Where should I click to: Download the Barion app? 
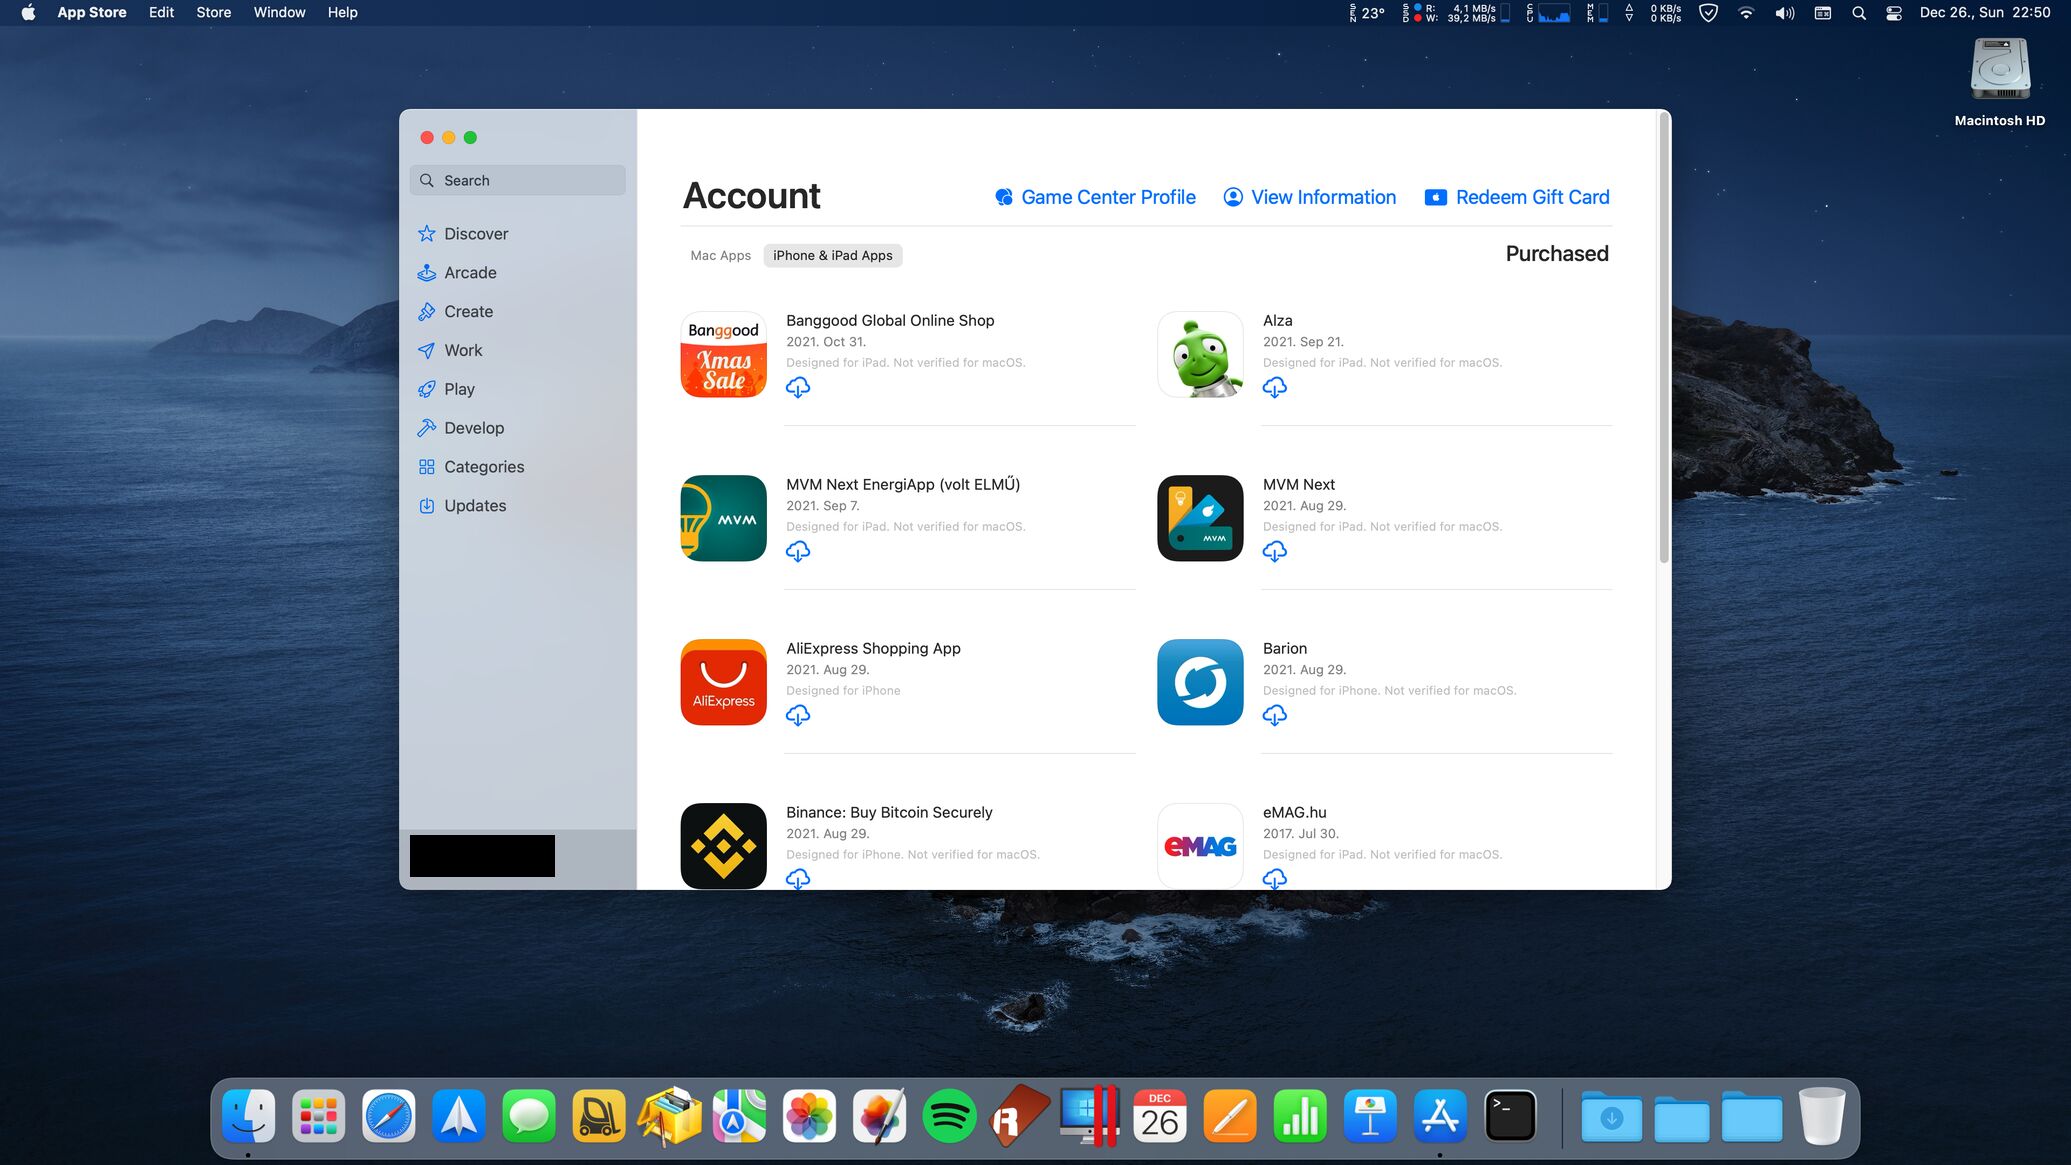[1274, 716]
